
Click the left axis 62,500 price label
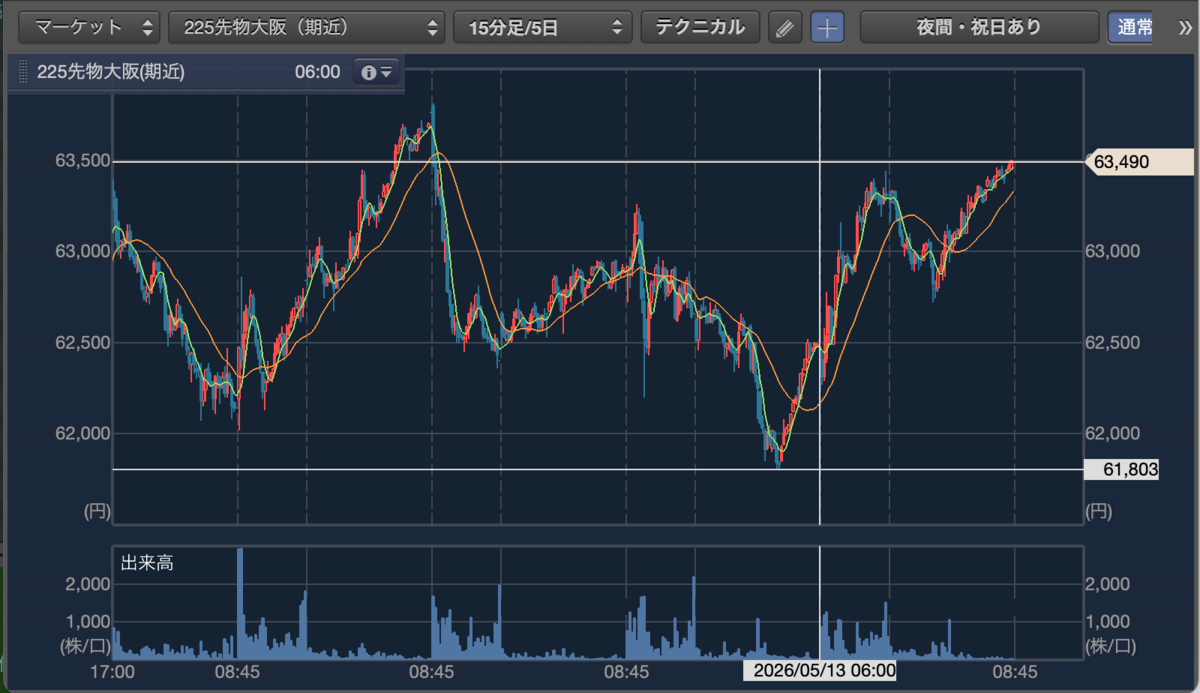(x=82, y=343)
